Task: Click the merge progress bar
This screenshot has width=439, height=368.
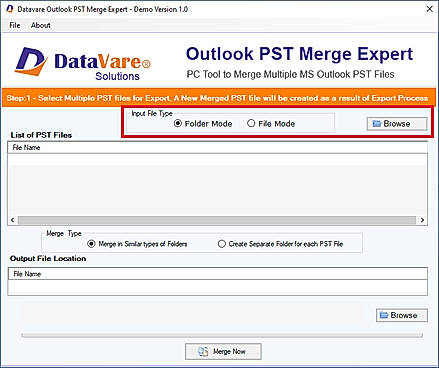Action: pyautogui.click(x=222, y=335)
